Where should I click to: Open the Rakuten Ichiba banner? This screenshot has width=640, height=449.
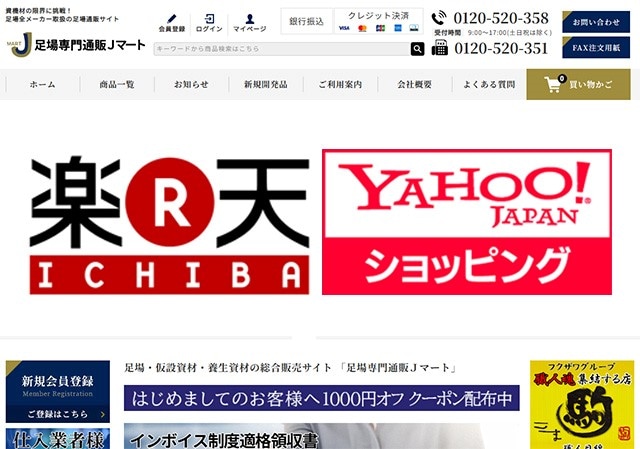(168, 222)
